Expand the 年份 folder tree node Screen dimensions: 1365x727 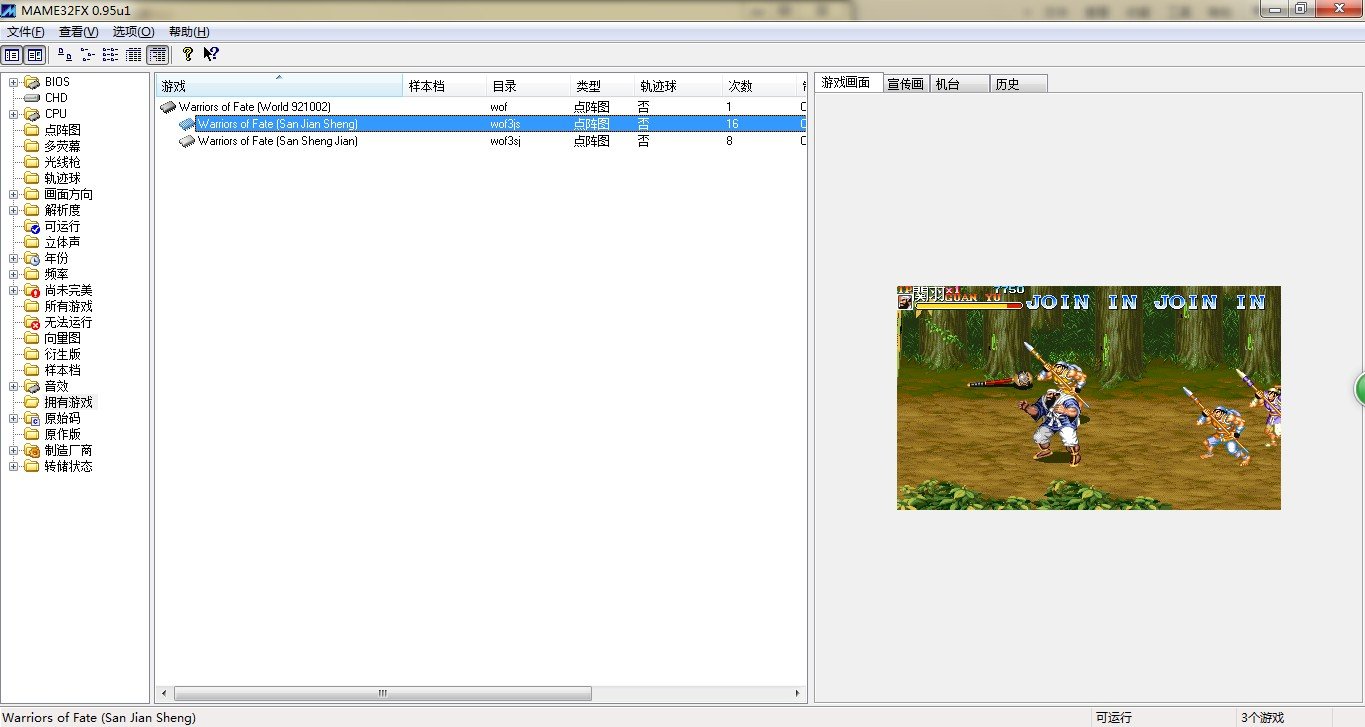click(13, 258)
